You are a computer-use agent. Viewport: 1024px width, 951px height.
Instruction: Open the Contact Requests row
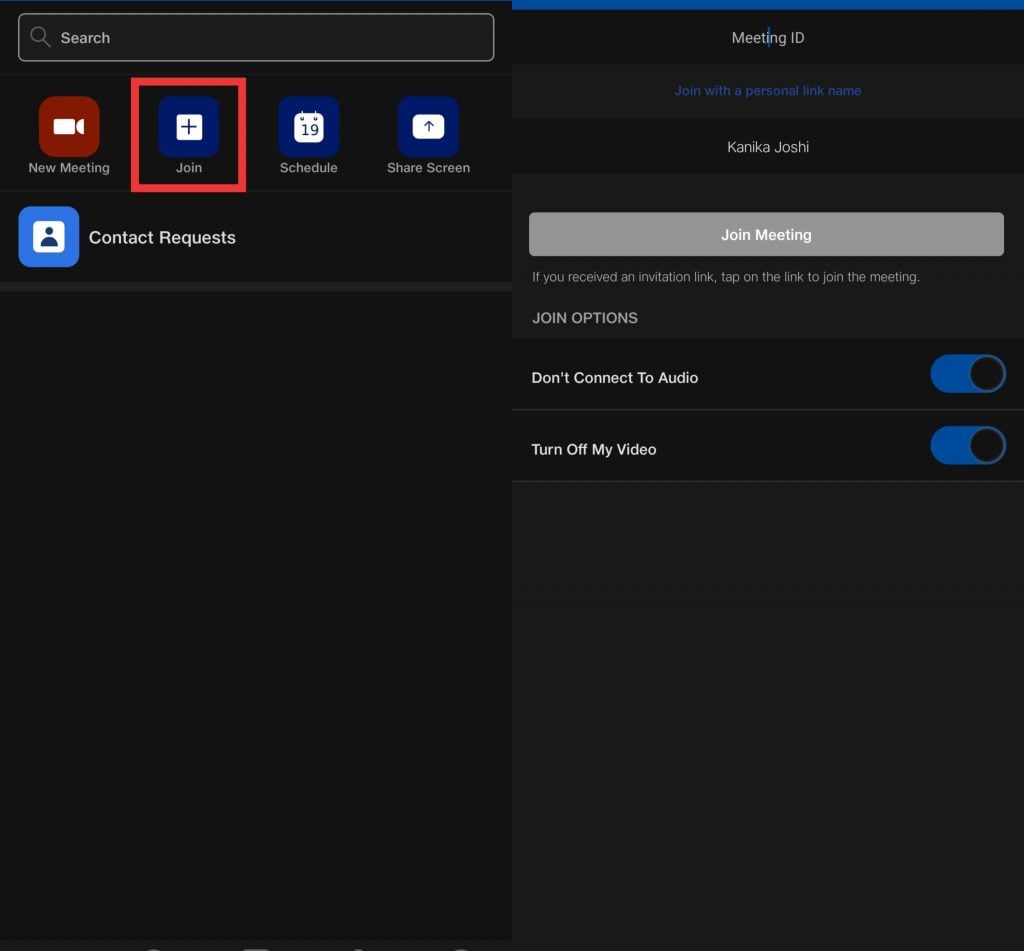[256, 236]
